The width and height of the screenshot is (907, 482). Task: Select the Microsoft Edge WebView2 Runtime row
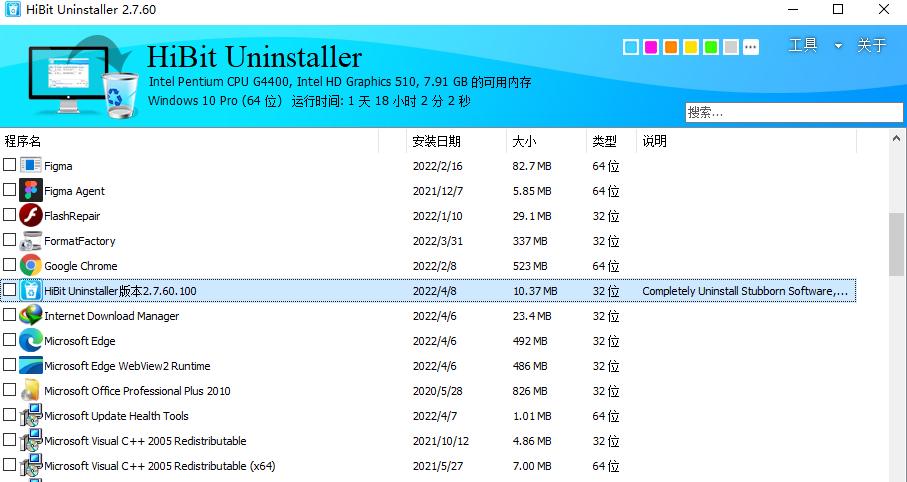coord(428,366)
